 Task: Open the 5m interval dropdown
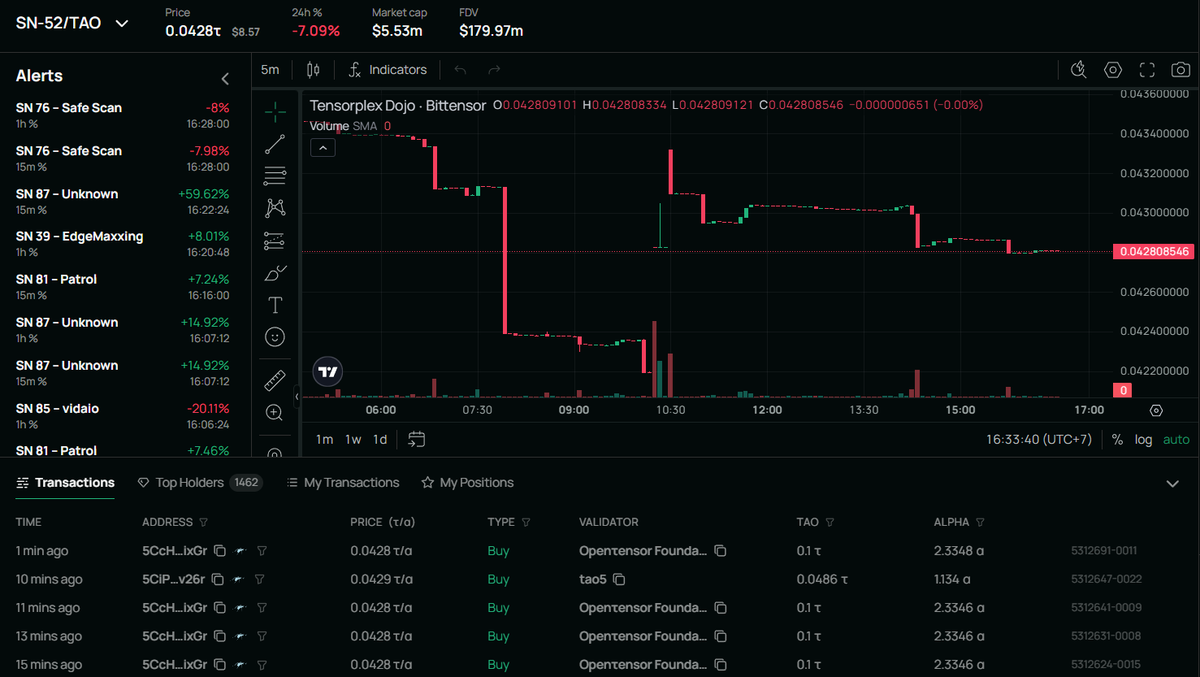pyautogui.click(x=270, y=70)
